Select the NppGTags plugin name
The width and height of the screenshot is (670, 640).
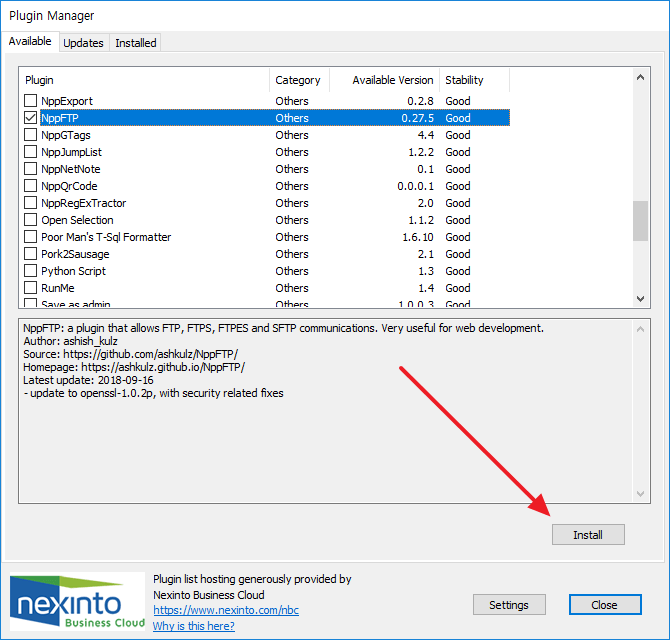point(66,135)
